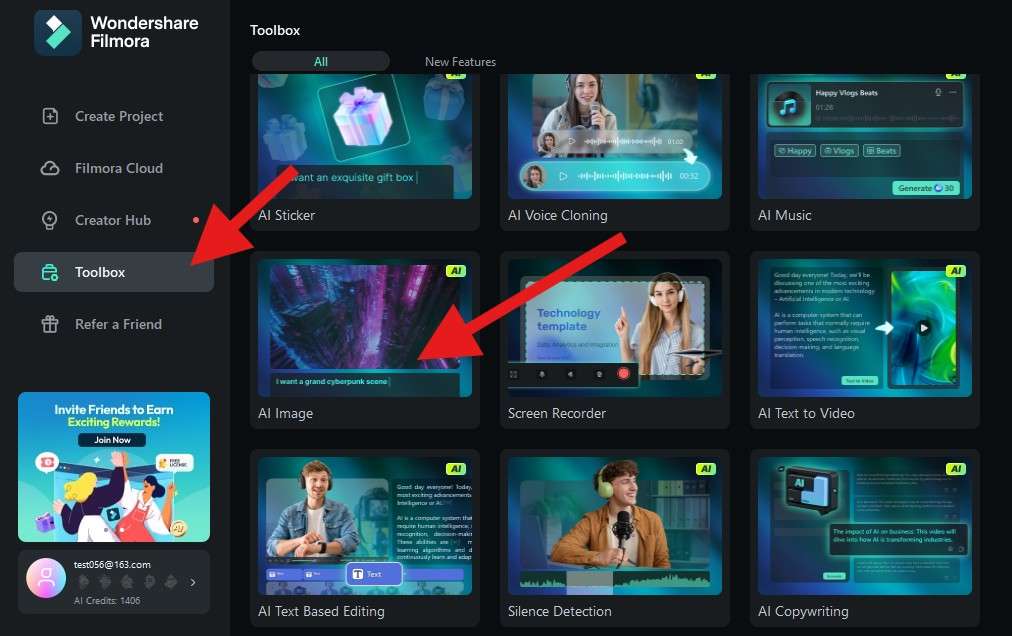Click Join Now on the invite banner
The image size is (1012, 636).
113,440
